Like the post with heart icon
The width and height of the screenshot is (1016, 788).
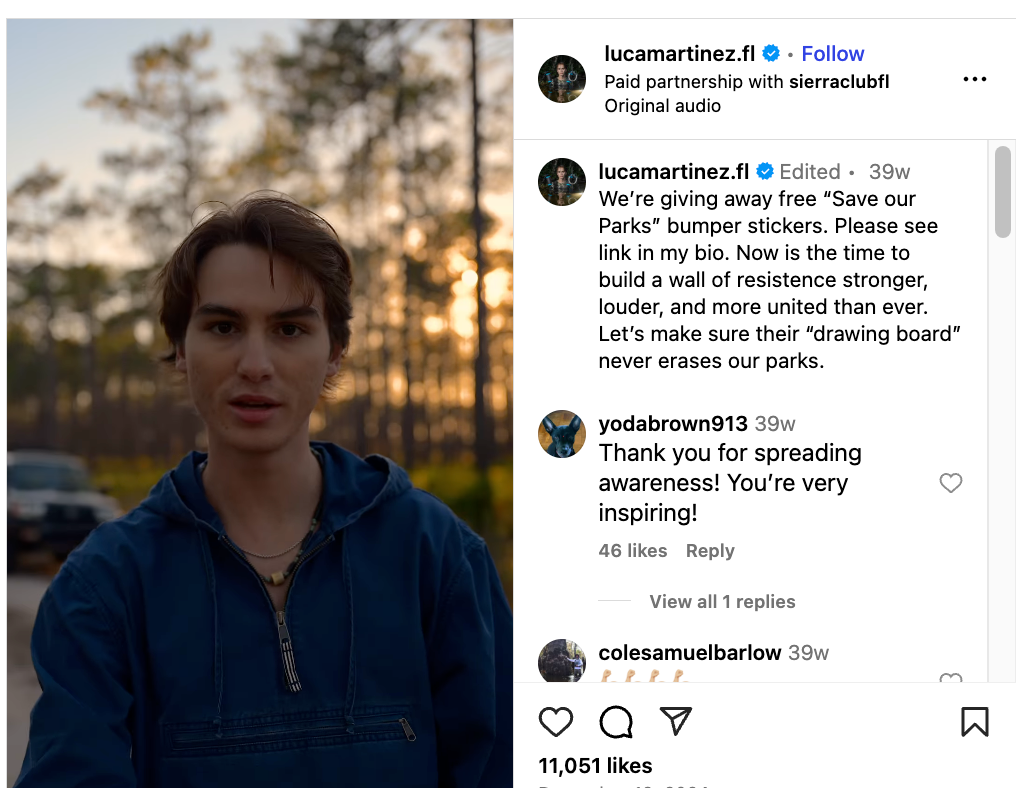pyautogui.click(x=556, y=722)
